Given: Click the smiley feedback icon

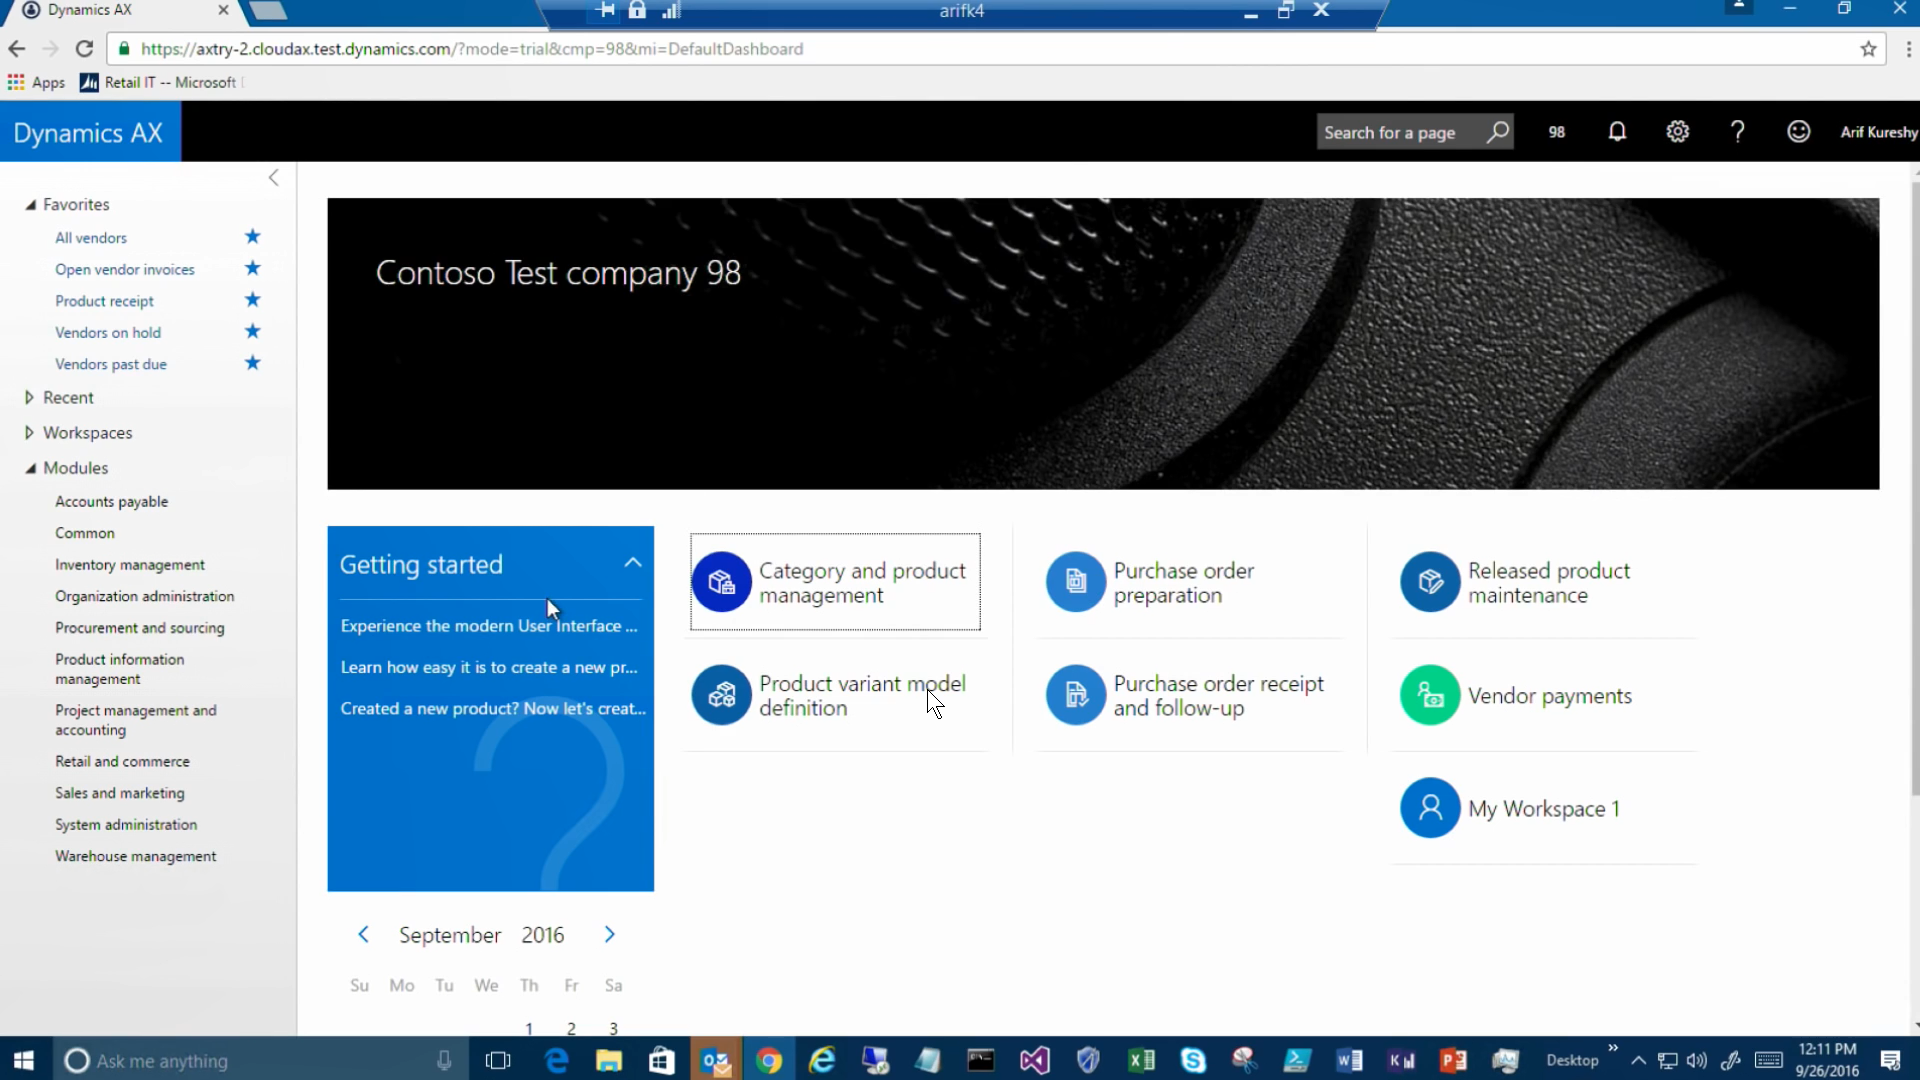Looking at the screenshot, I should [x=1798, y=132].
